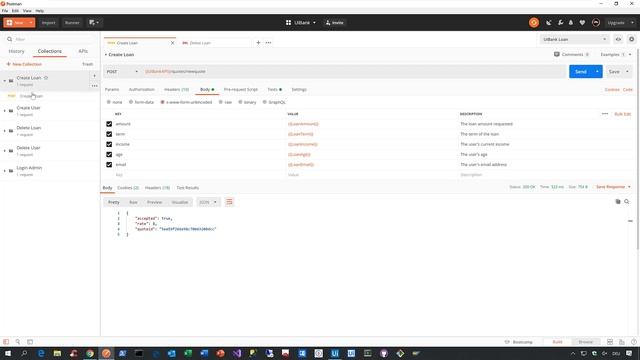Switch to the Authorization tab

pyautogui.click(x=142, y=89)
